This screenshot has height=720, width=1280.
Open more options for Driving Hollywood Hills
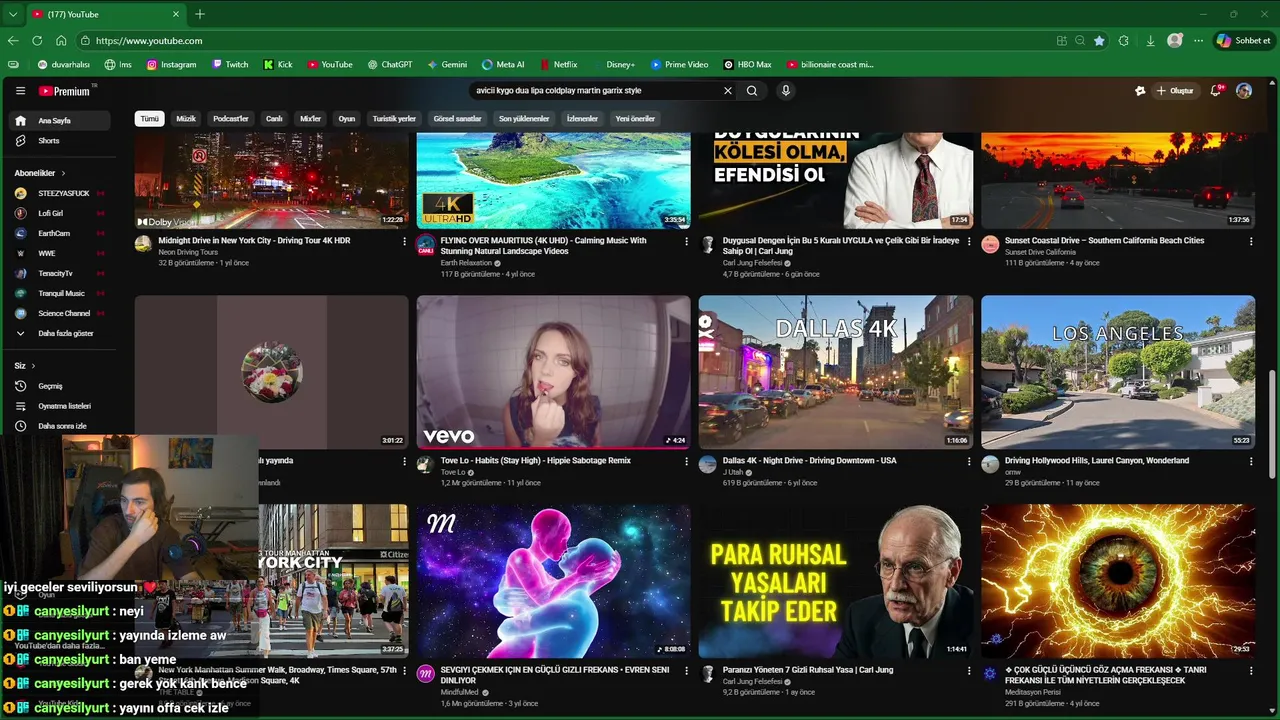(1251, 461)
